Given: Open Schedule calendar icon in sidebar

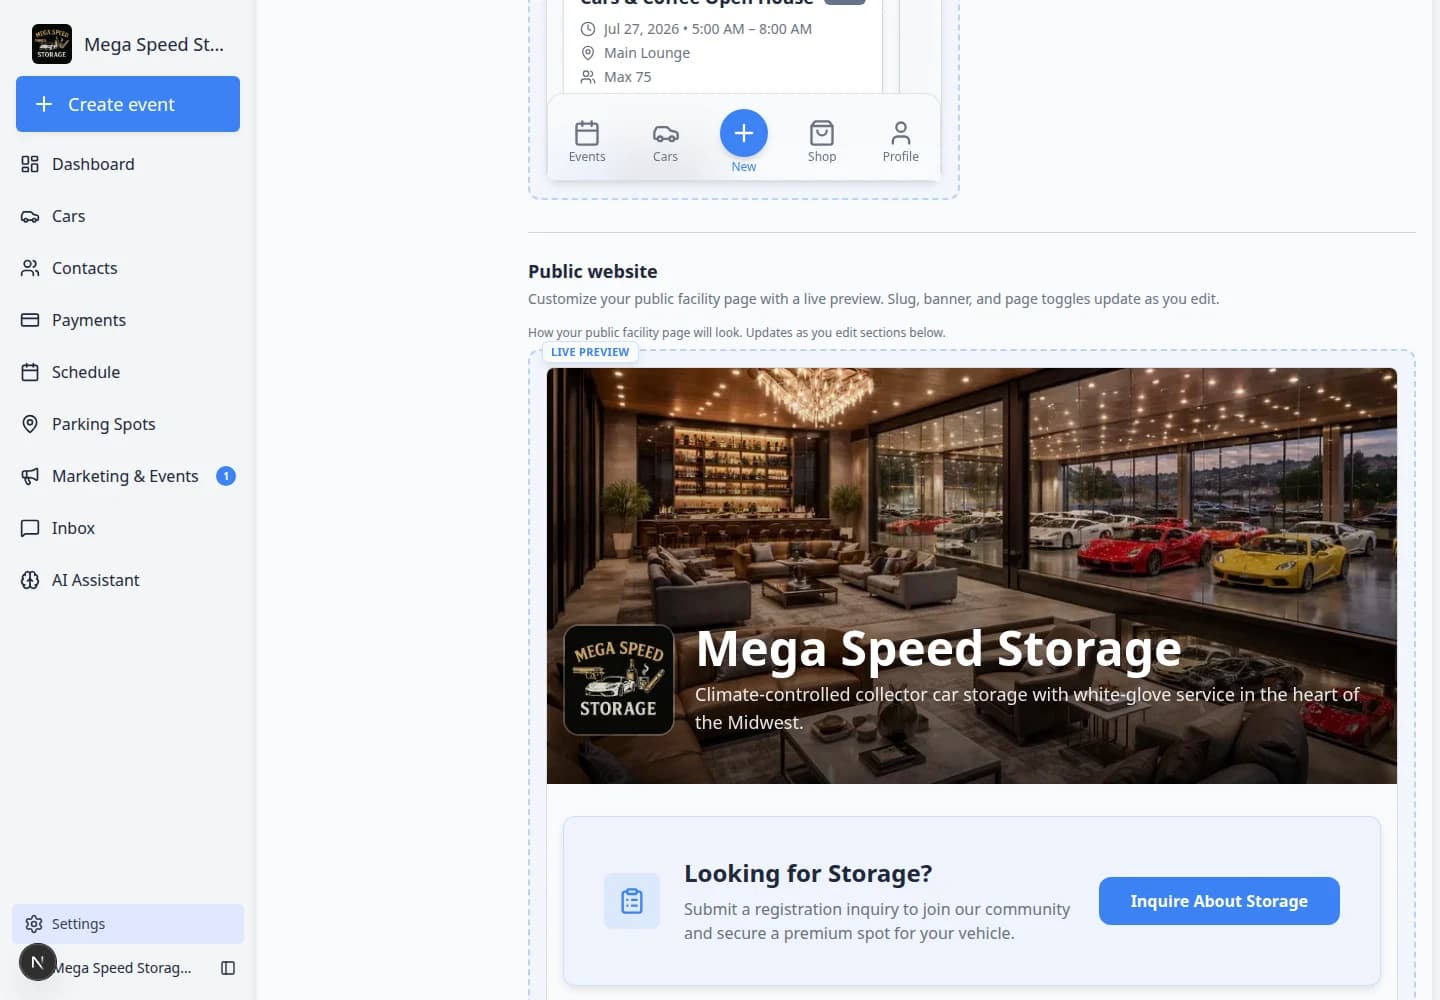Looking at the screenshot, I should 30,372.
